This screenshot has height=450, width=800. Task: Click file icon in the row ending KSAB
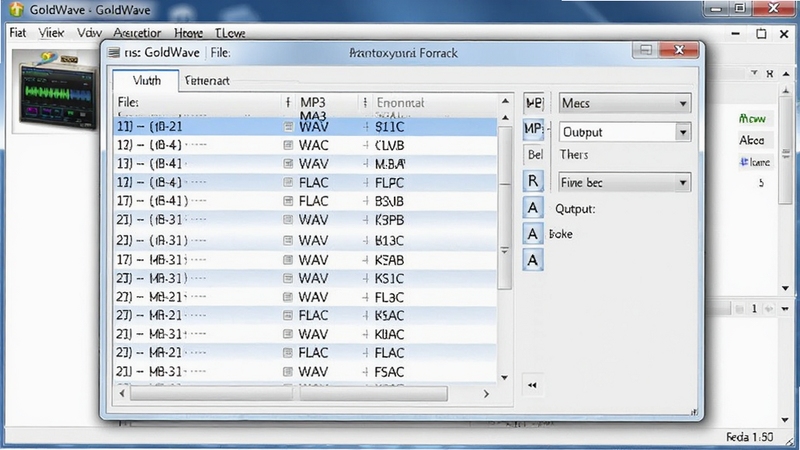[x=288, y=260]
